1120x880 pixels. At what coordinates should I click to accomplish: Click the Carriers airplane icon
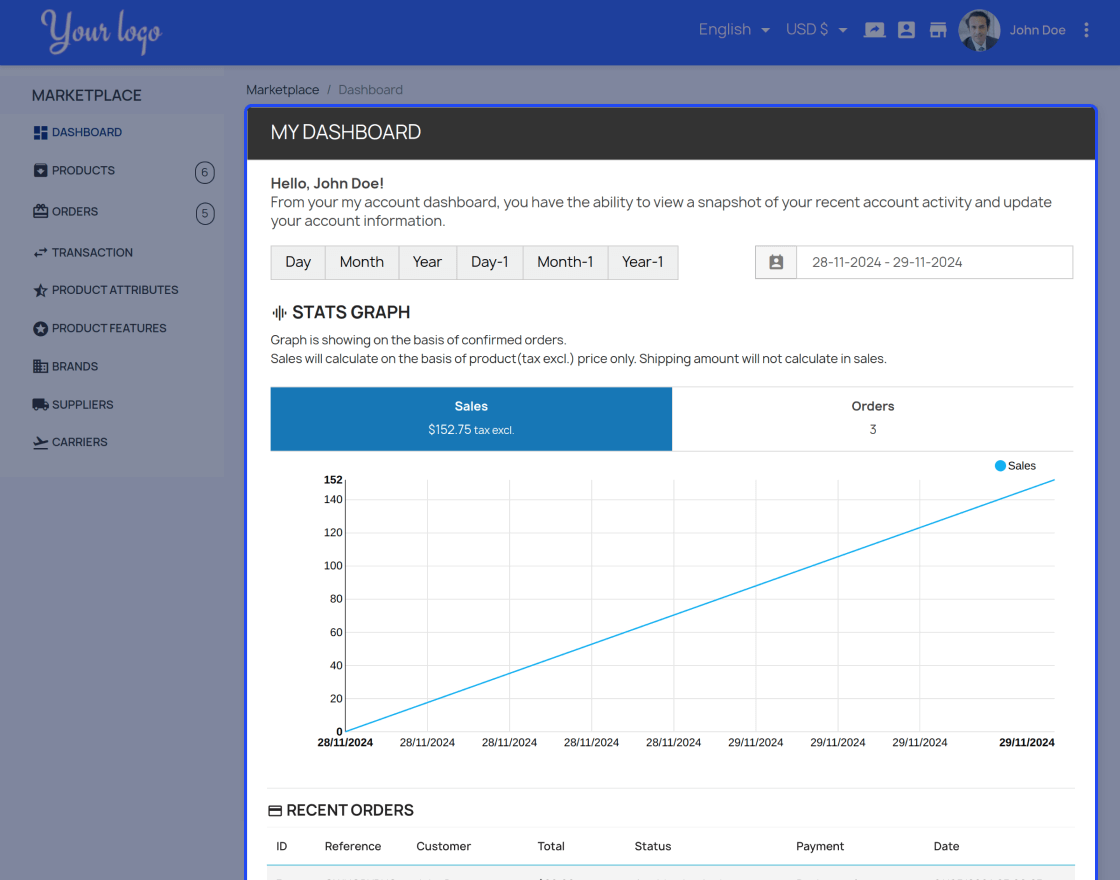click(41, 442)
